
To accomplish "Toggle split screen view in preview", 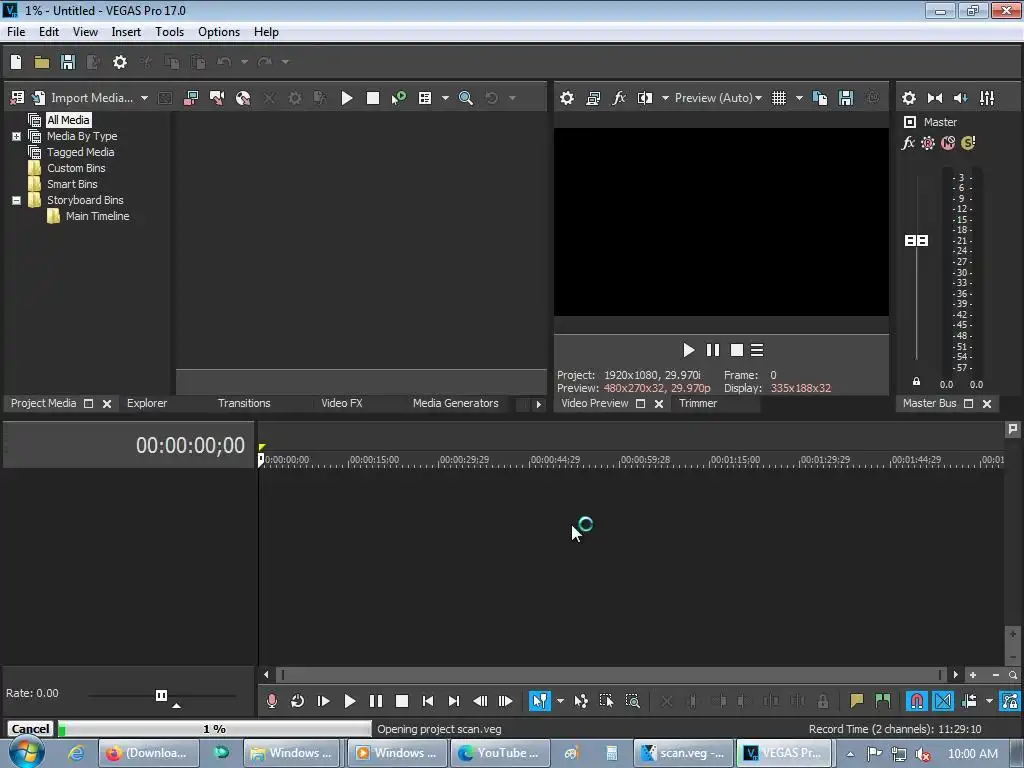I will [645, 98].
